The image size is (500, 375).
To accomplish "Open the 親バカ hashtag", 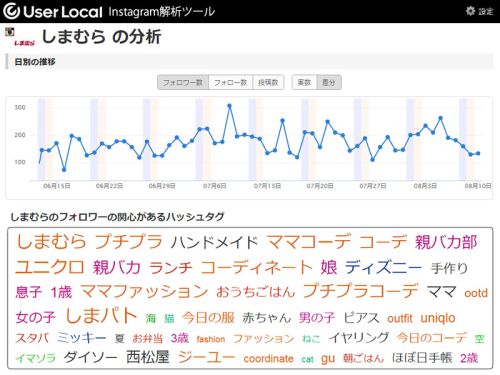I will coord(117,267).
